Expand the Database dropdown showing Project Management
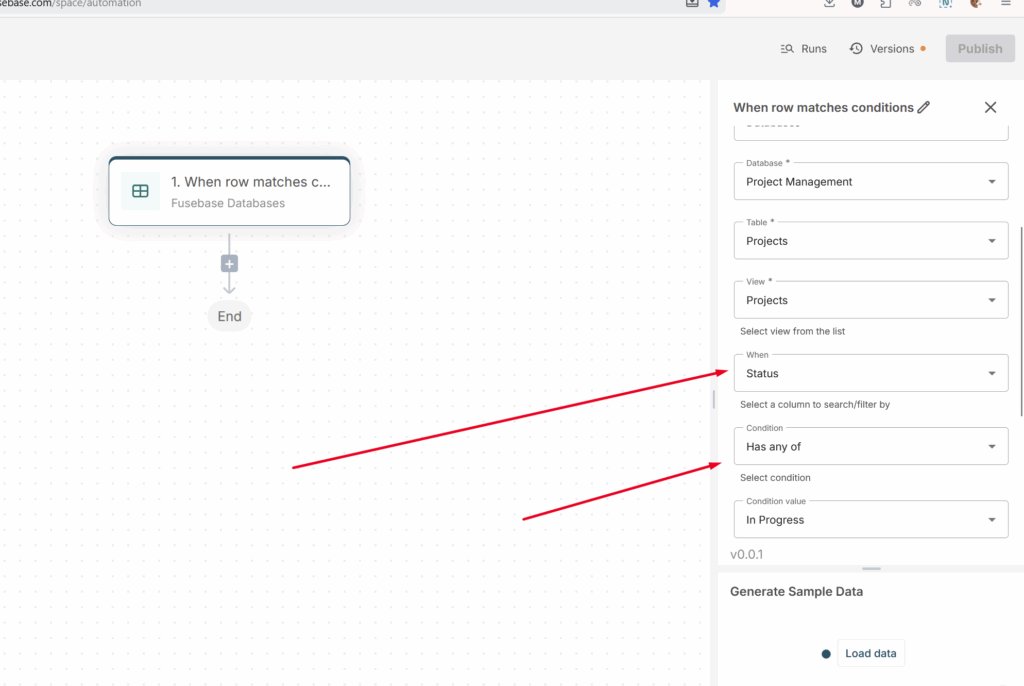Screen dimensions: 1024x686 tap(870, 182)
